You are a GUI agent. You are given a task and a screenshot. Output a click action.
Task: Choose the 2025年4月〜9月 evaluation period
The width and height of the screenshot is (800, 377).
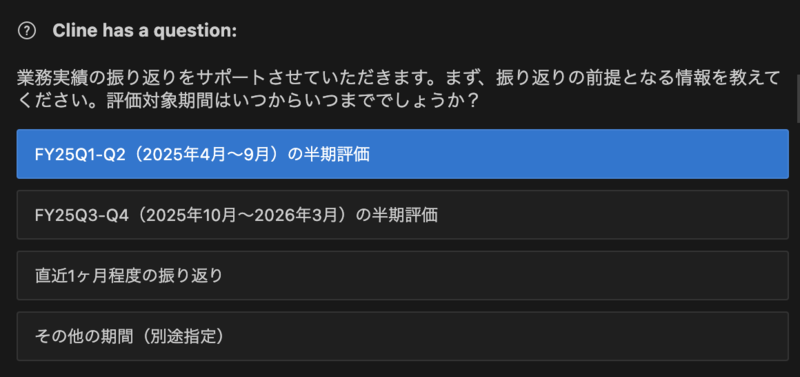tap(403, 154)
